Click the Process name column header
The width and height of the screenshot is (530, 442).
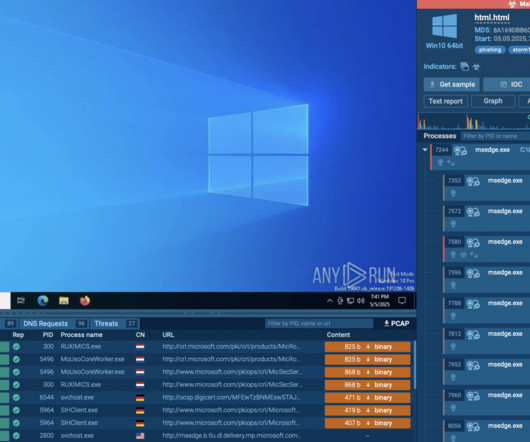(81, 335)
